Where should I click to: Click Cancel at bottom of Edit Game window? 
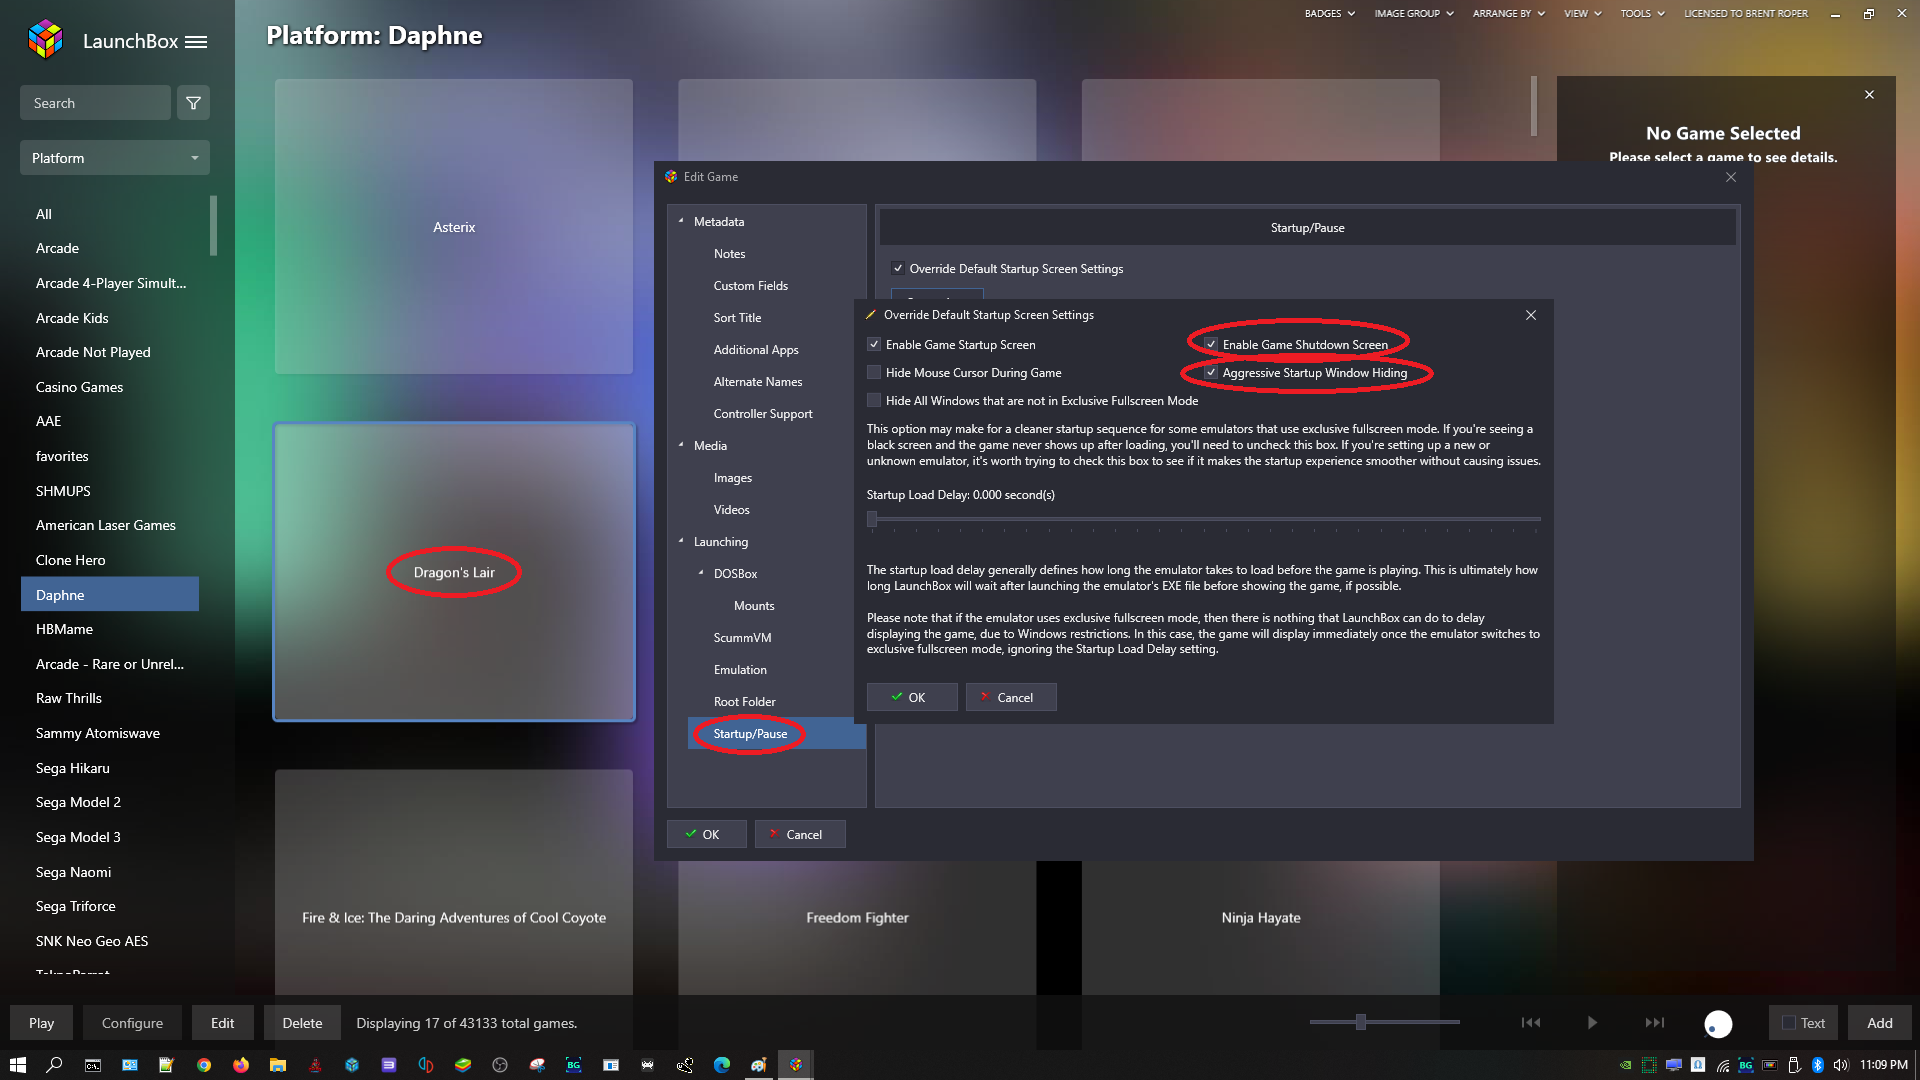click(x=800, y=834)
